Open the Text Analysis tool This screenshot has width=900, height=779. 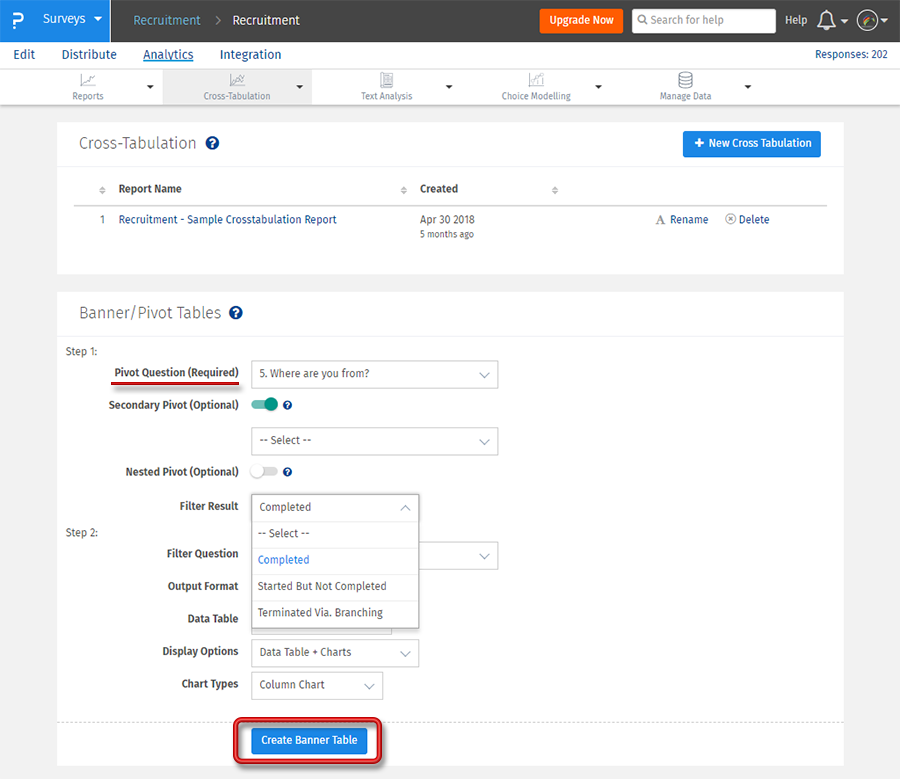point(386,86)
